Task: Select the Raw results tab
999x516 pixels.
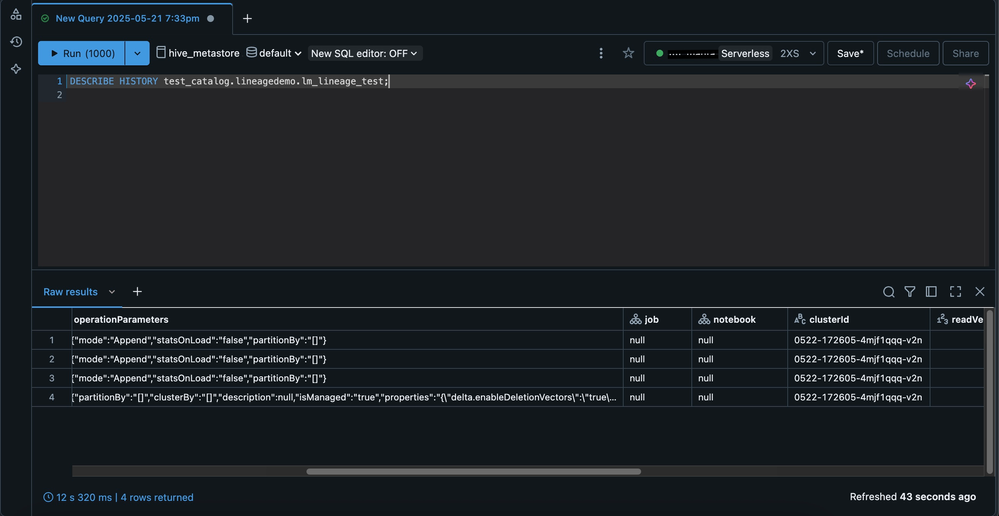Action: point(71,292)
